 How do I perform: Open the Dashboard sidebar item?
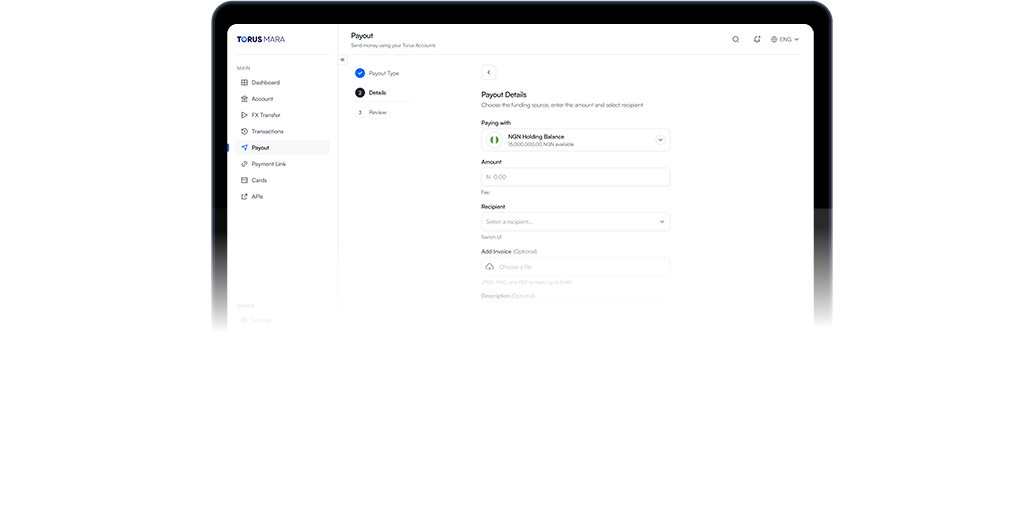click(265, 82)
